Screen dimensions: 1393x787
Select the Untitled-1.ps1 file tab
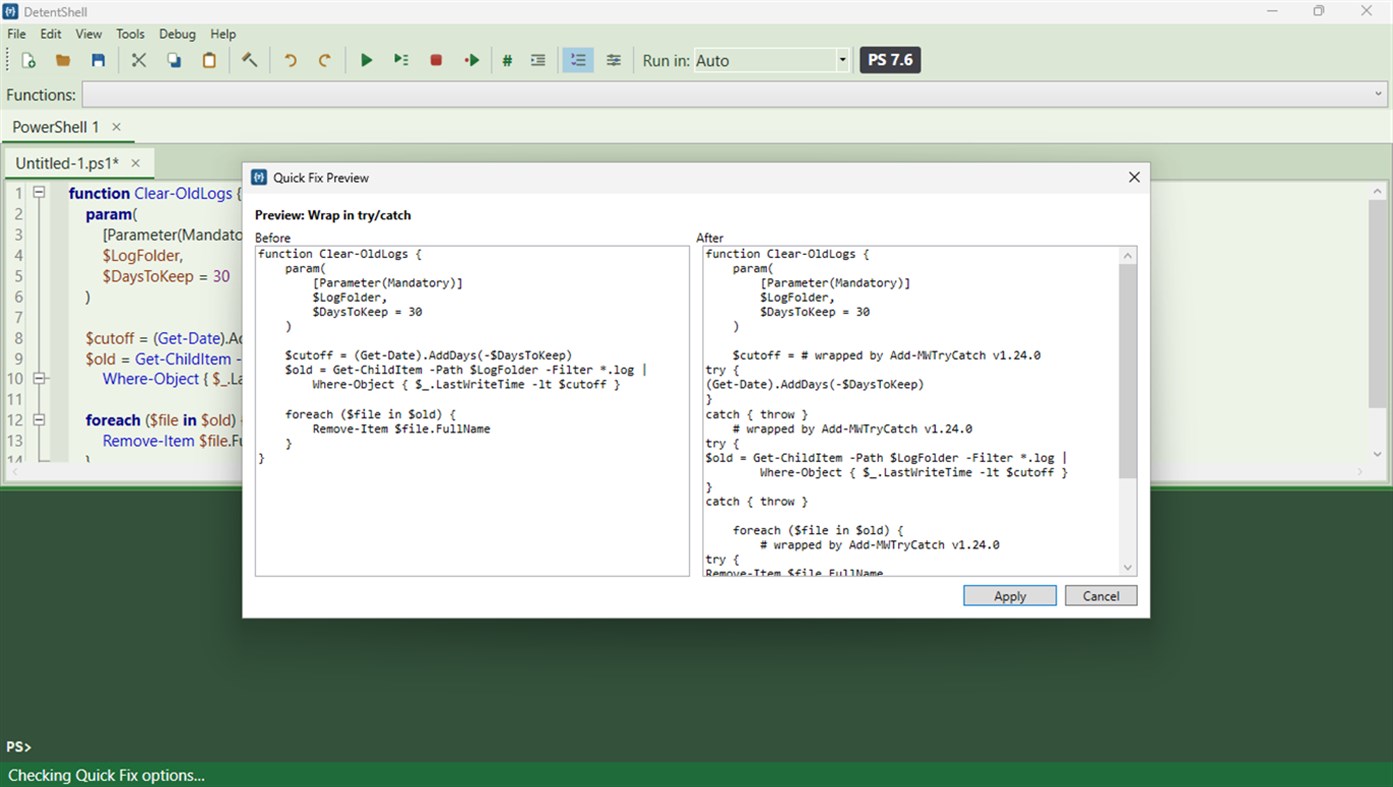click(x=67, y=163)
